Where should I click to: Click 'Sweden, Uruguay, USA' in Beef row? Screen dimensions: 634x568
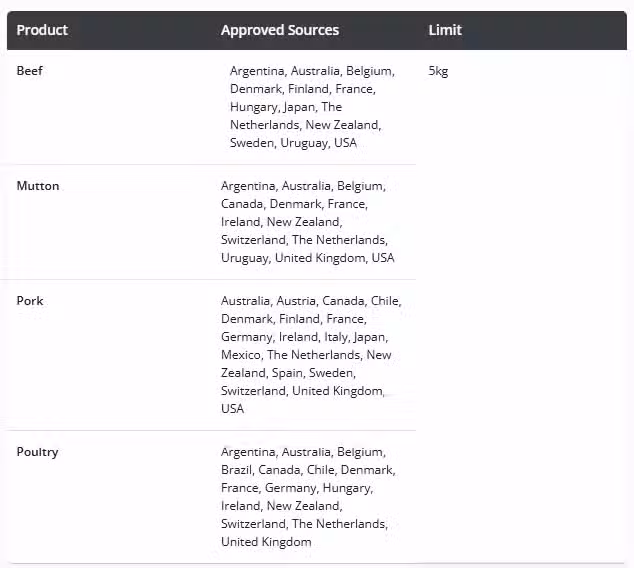point(293,143)
